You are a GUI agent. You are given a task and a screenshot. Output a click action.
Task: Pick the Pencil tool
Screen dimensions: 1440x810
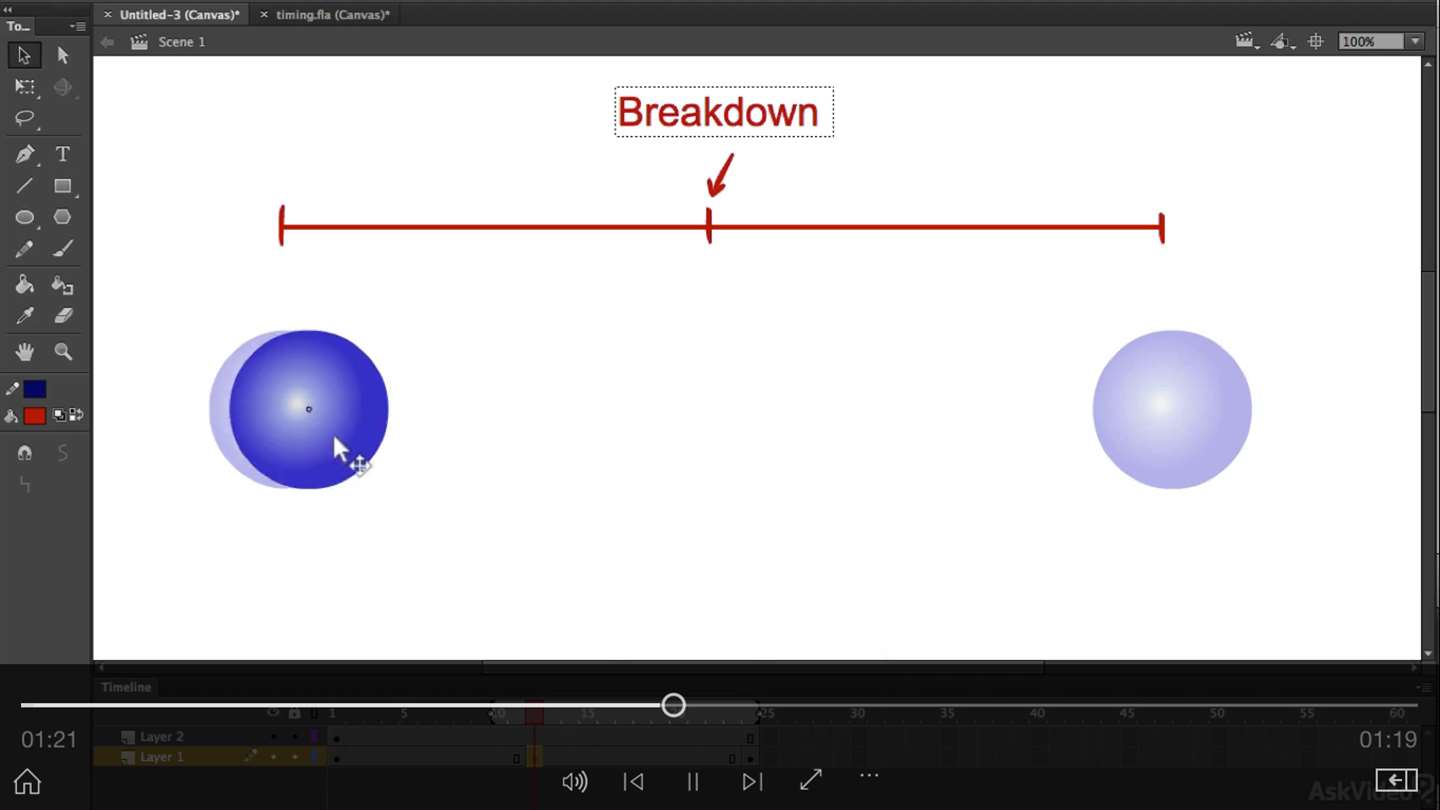pyautogui.click(x=24, y=249)
